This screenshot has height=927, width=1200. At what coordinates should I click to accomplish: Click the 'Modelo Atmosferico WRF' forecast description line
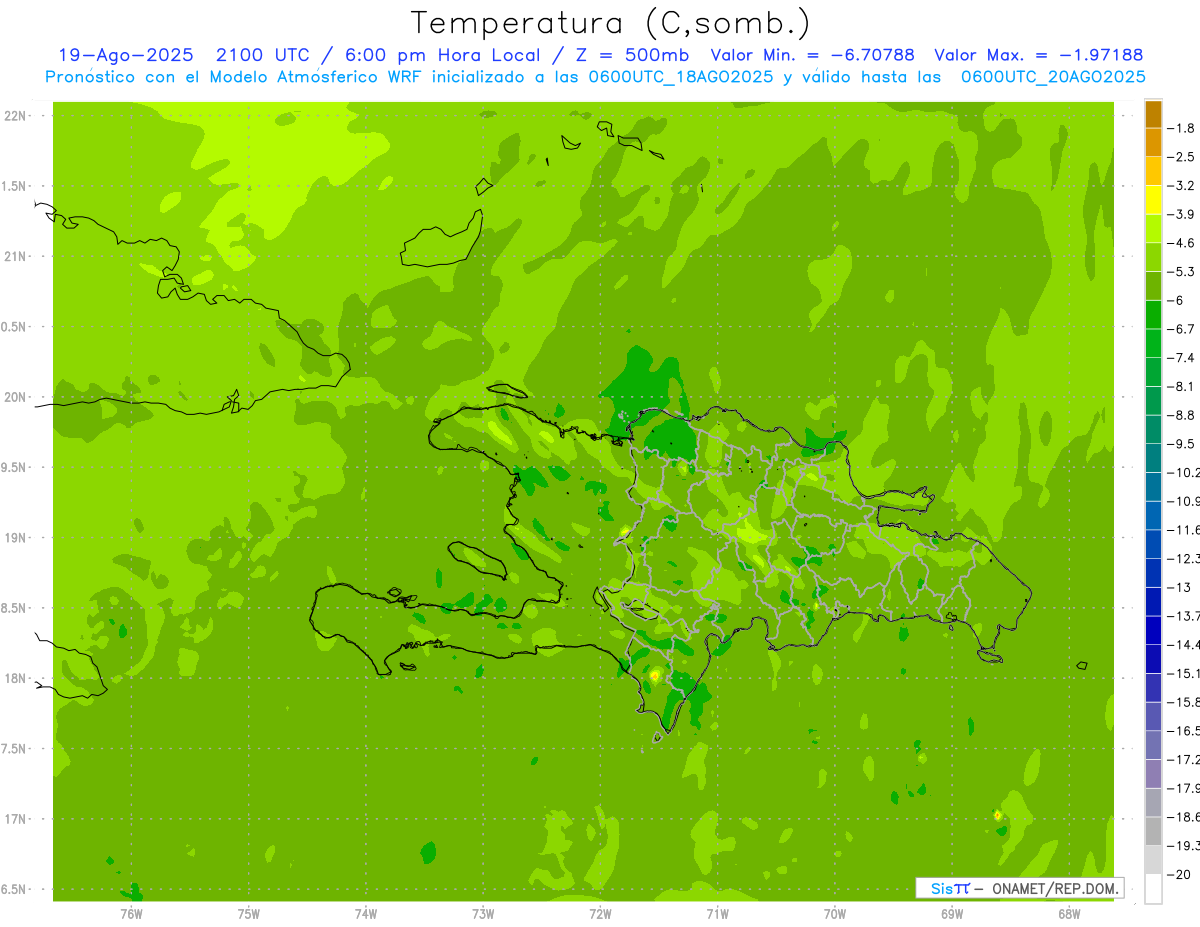coord(595,76)
